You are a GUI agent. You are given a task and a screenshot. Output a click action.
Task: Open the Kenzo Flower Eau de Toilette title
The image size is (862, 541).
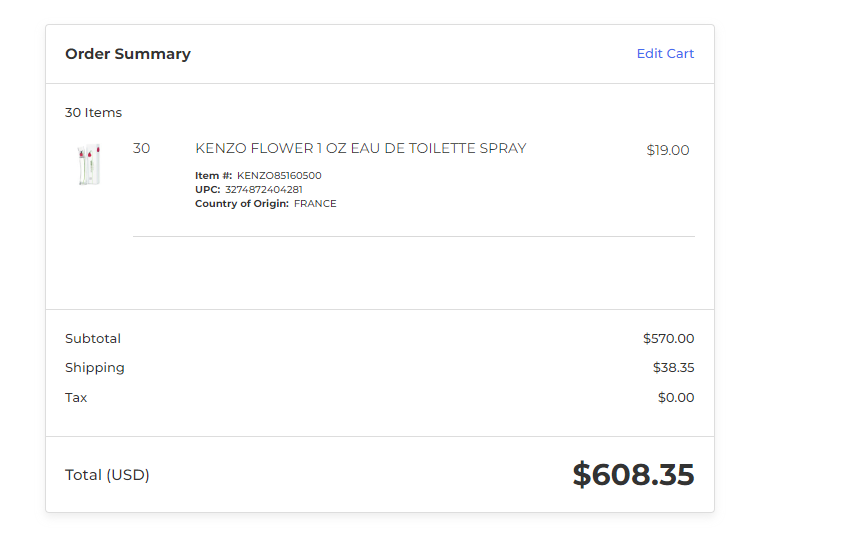tap(361, 148)
